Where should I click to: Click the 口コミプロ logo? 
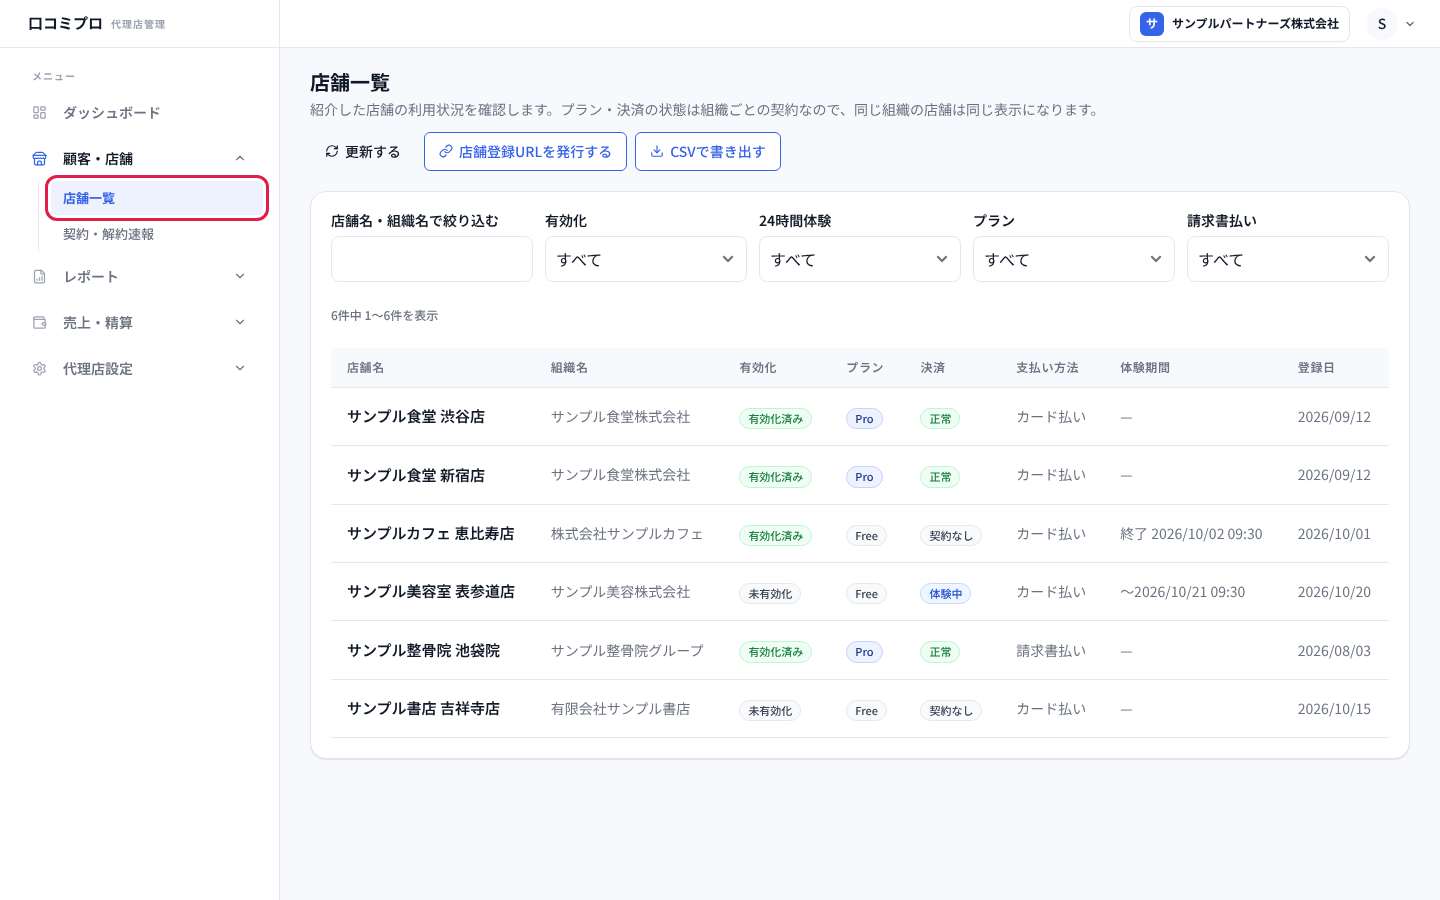click(x=65, y=23)
